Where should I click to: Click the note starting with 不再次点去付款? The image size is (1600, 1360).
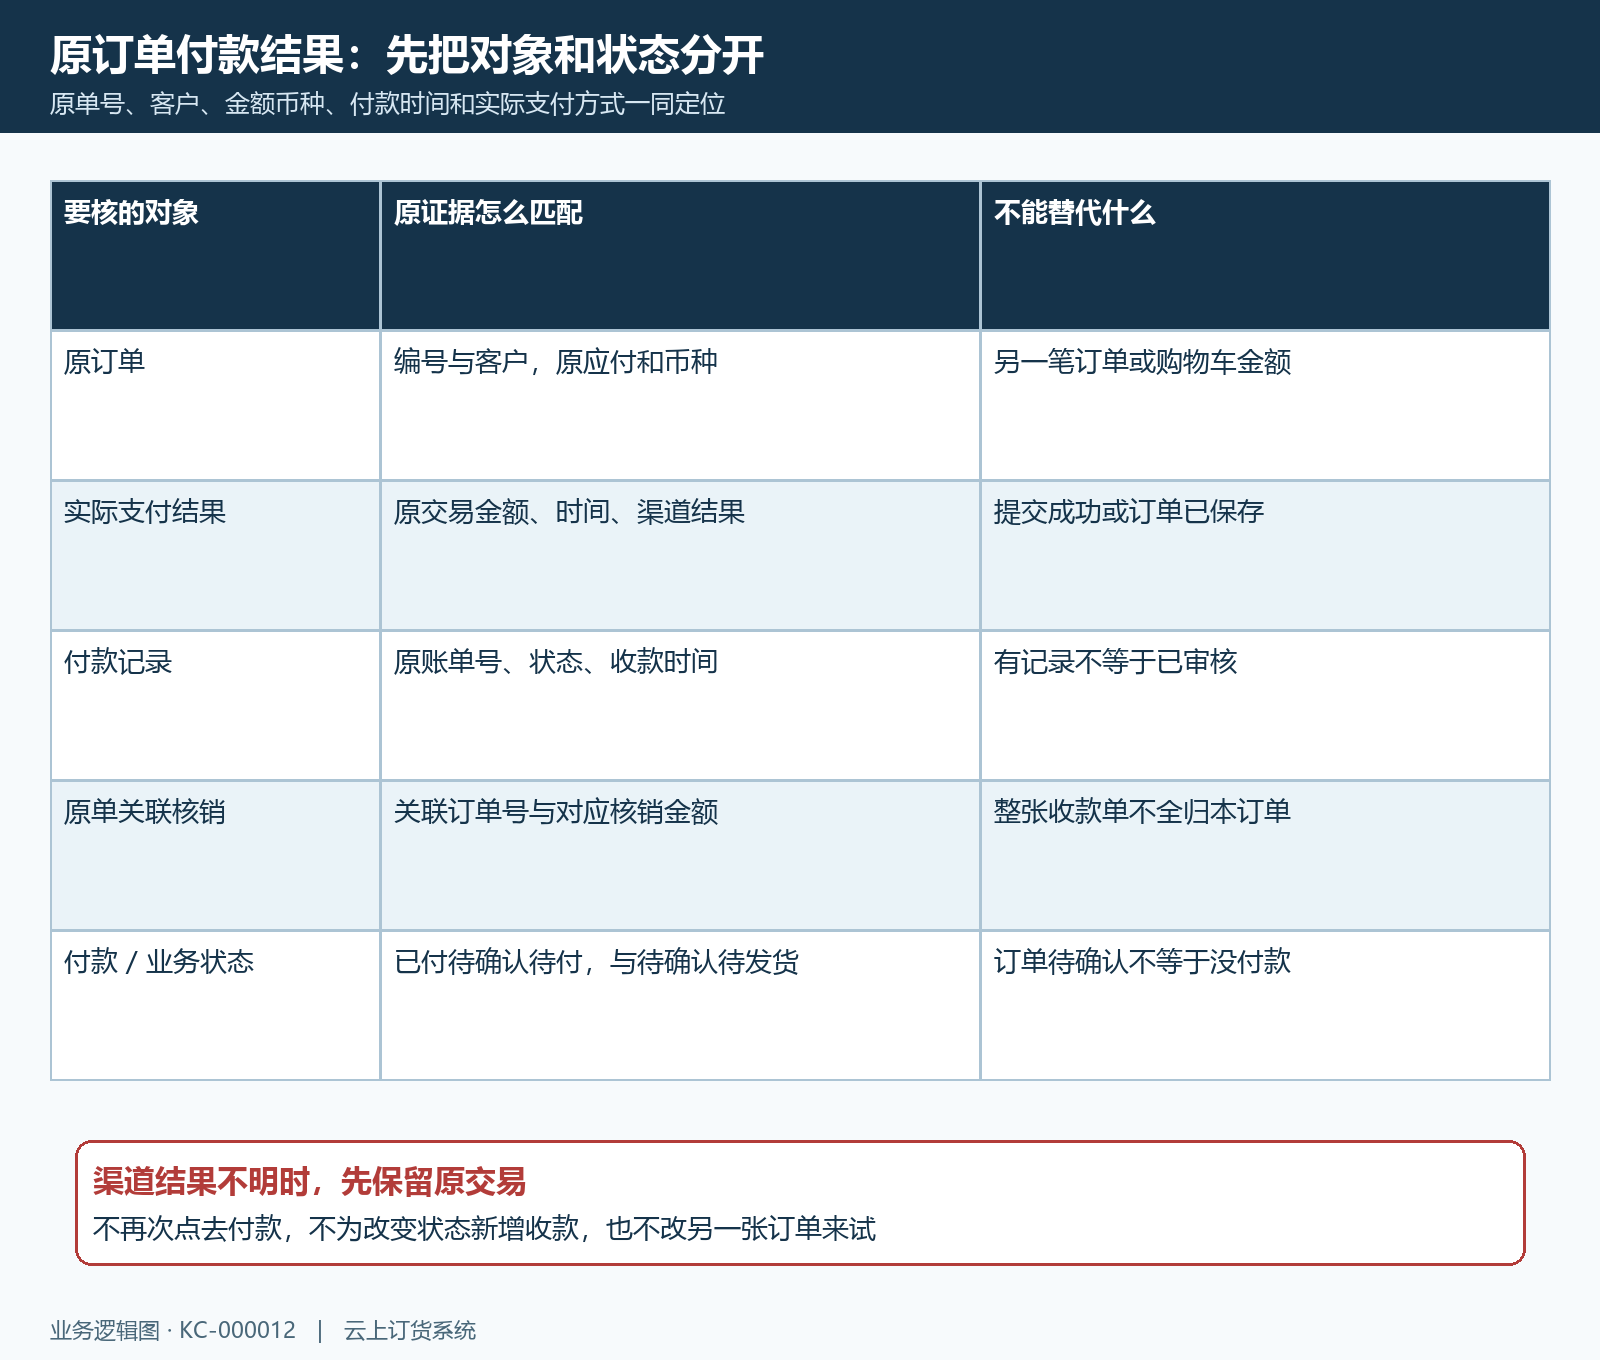pos(484,1229)
